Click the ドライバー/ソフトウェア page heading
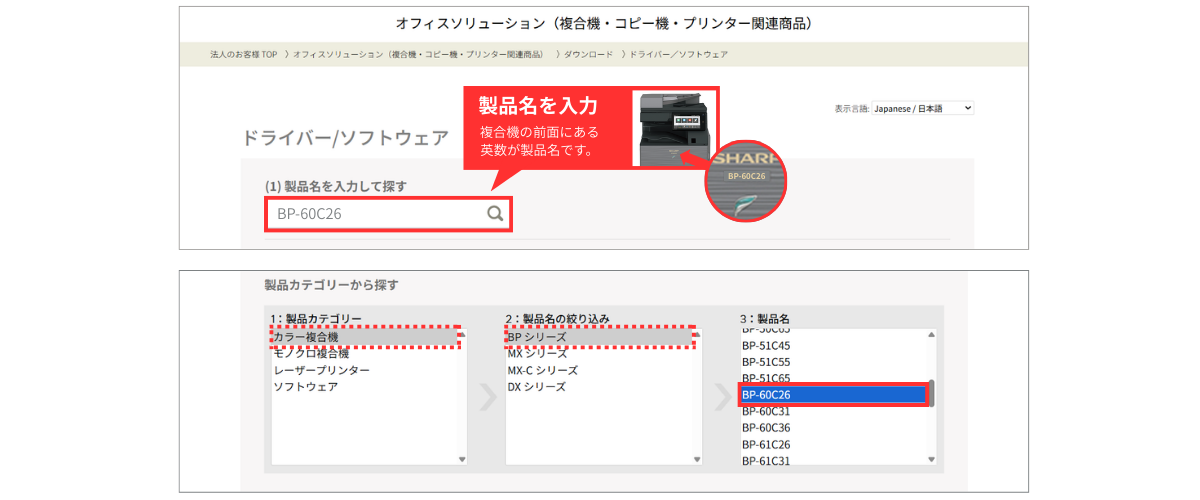1200x500 pixels. tap(345, 139)
